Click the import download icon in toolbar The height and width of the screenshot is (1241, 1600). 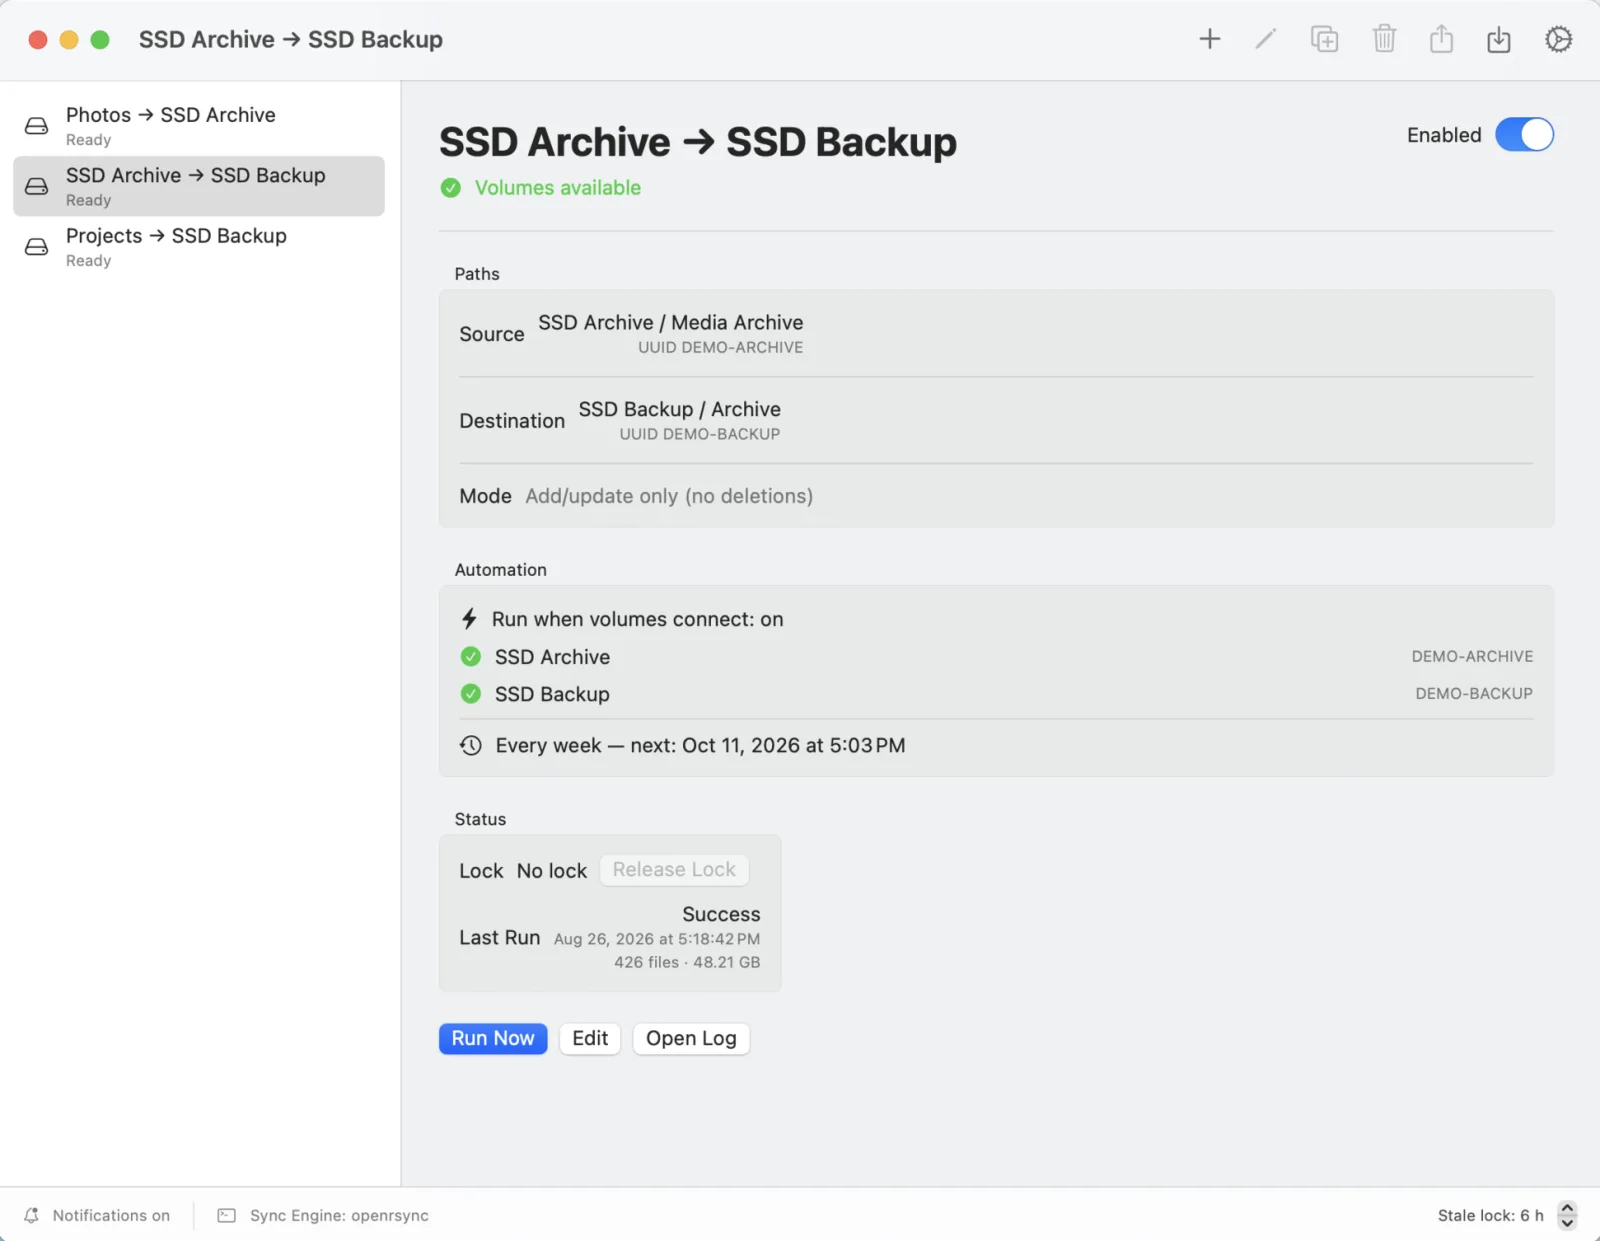[1498, 39]
